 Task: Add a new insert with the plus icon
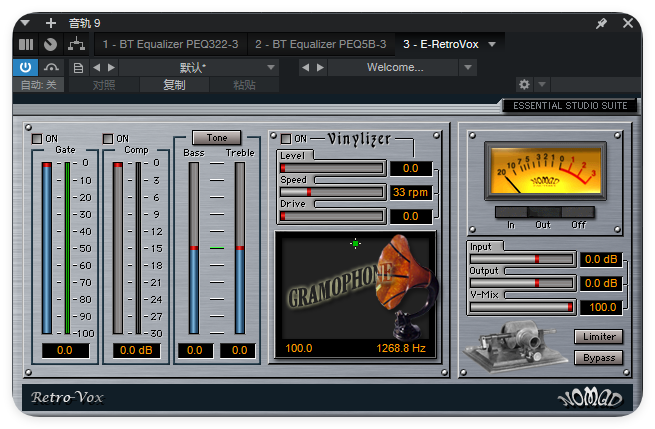[x=51, y=23]
